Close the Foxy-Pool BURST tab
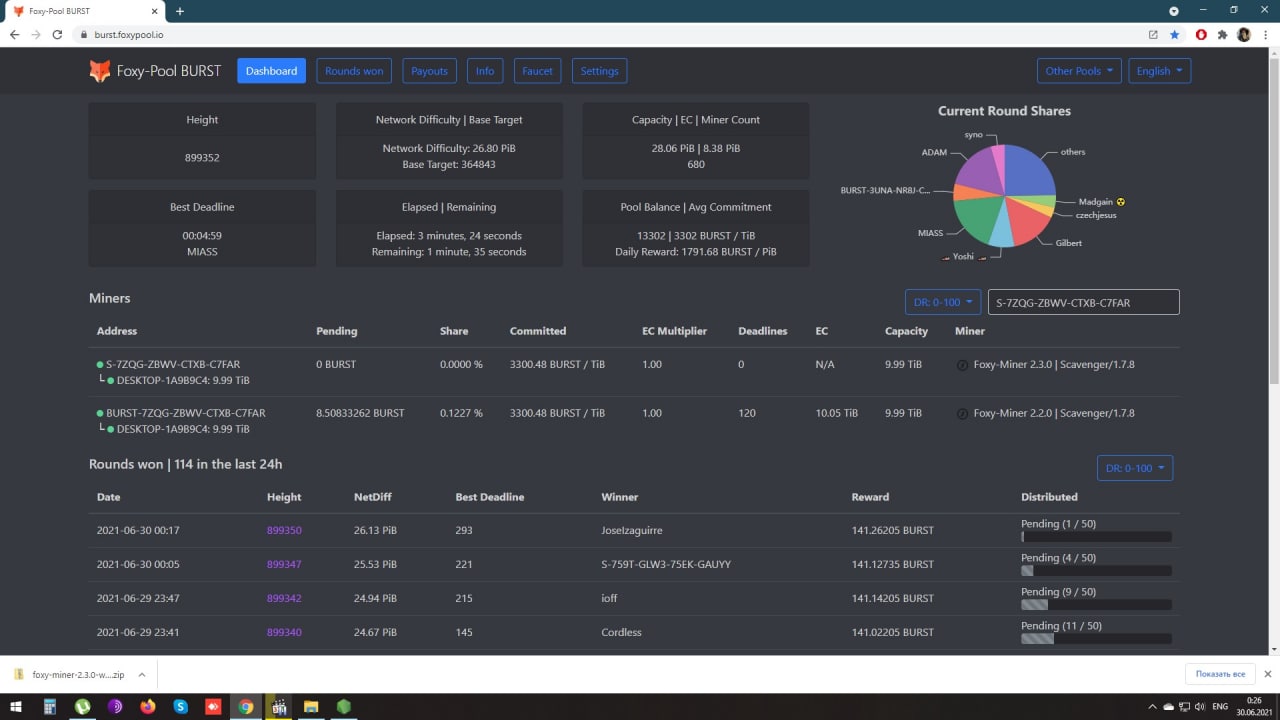 point(155,11)
